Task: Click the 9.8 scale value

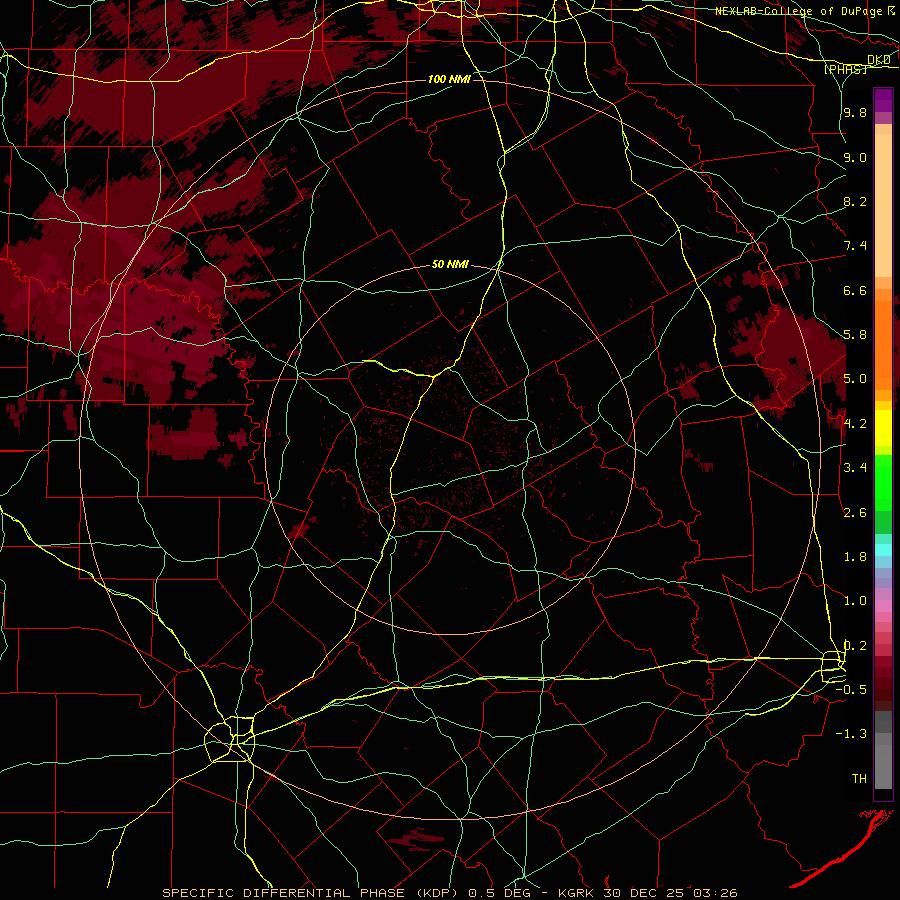Action: pos(855,112)
